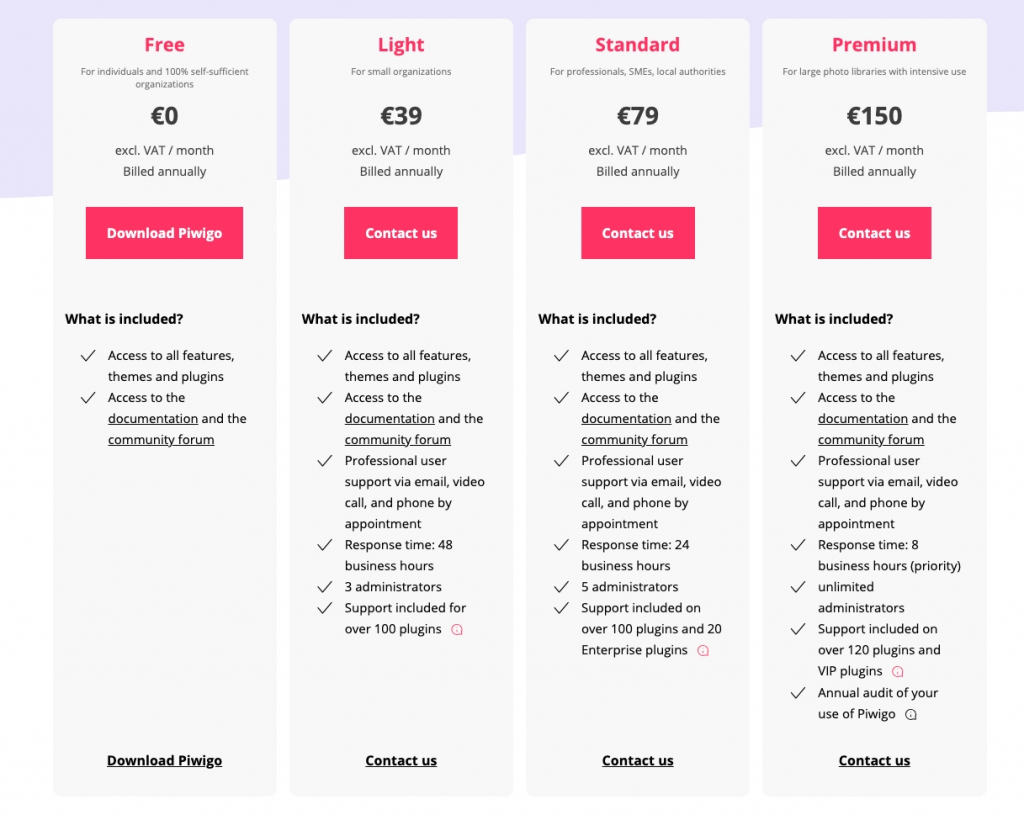This screenshot has width=1024, height=815.
Task: Click bottom Contact us link in Standard column
Action: (638, 761)
